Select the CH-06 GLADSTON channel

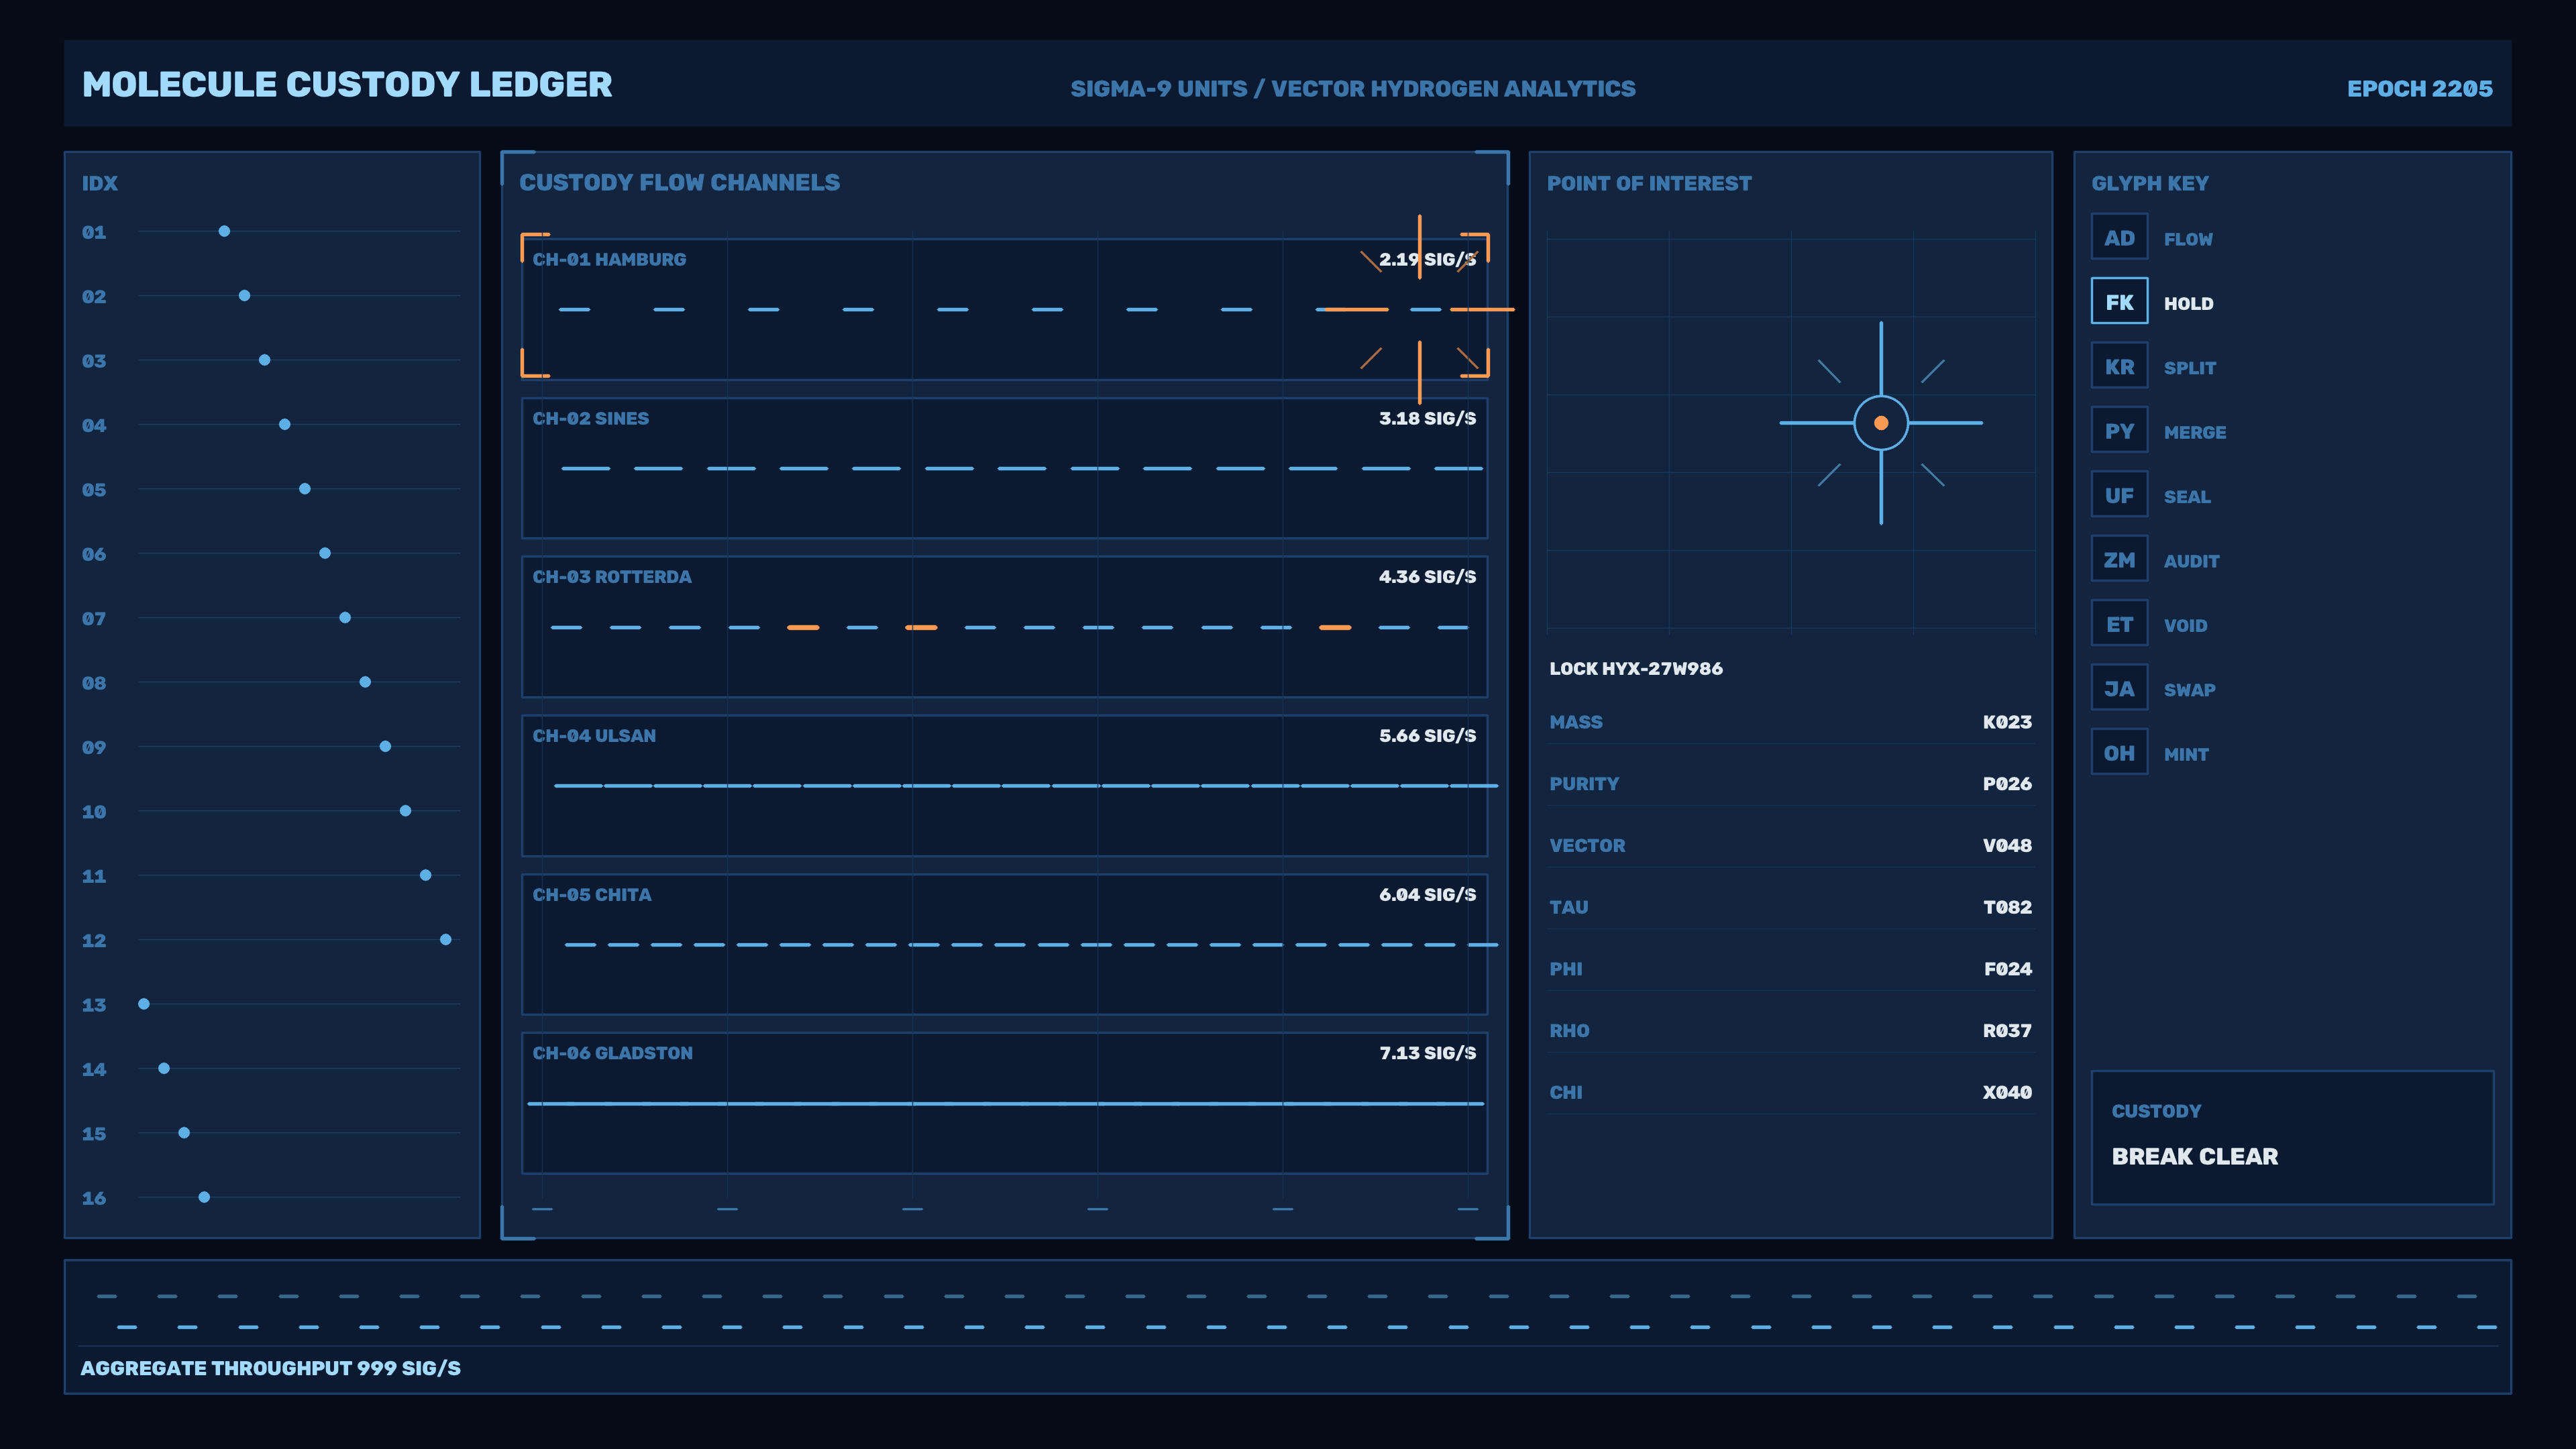coord(1004,1103)
